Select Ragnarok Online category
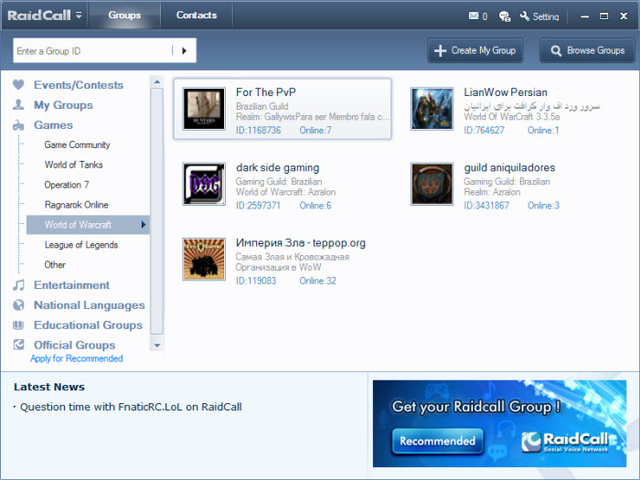 [76, 205]
